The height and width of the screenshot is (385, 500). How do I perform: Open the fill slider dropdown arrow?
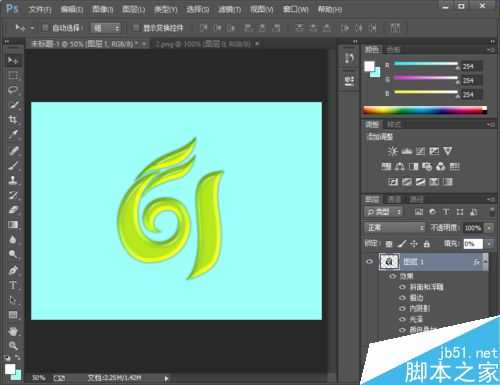pos(489,244)
